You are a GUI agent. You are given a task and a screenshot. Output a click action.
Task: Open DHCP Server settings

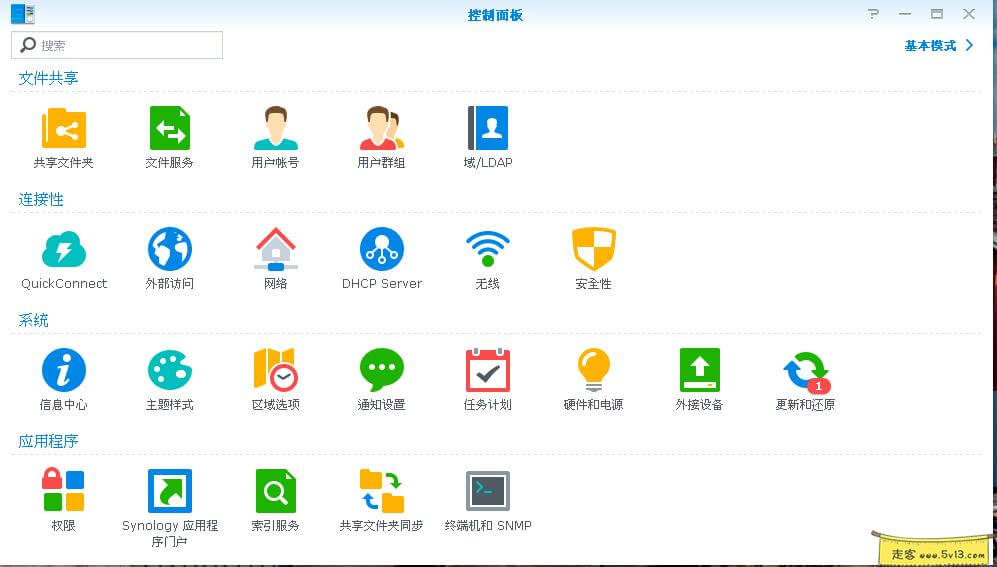point(381,250)
